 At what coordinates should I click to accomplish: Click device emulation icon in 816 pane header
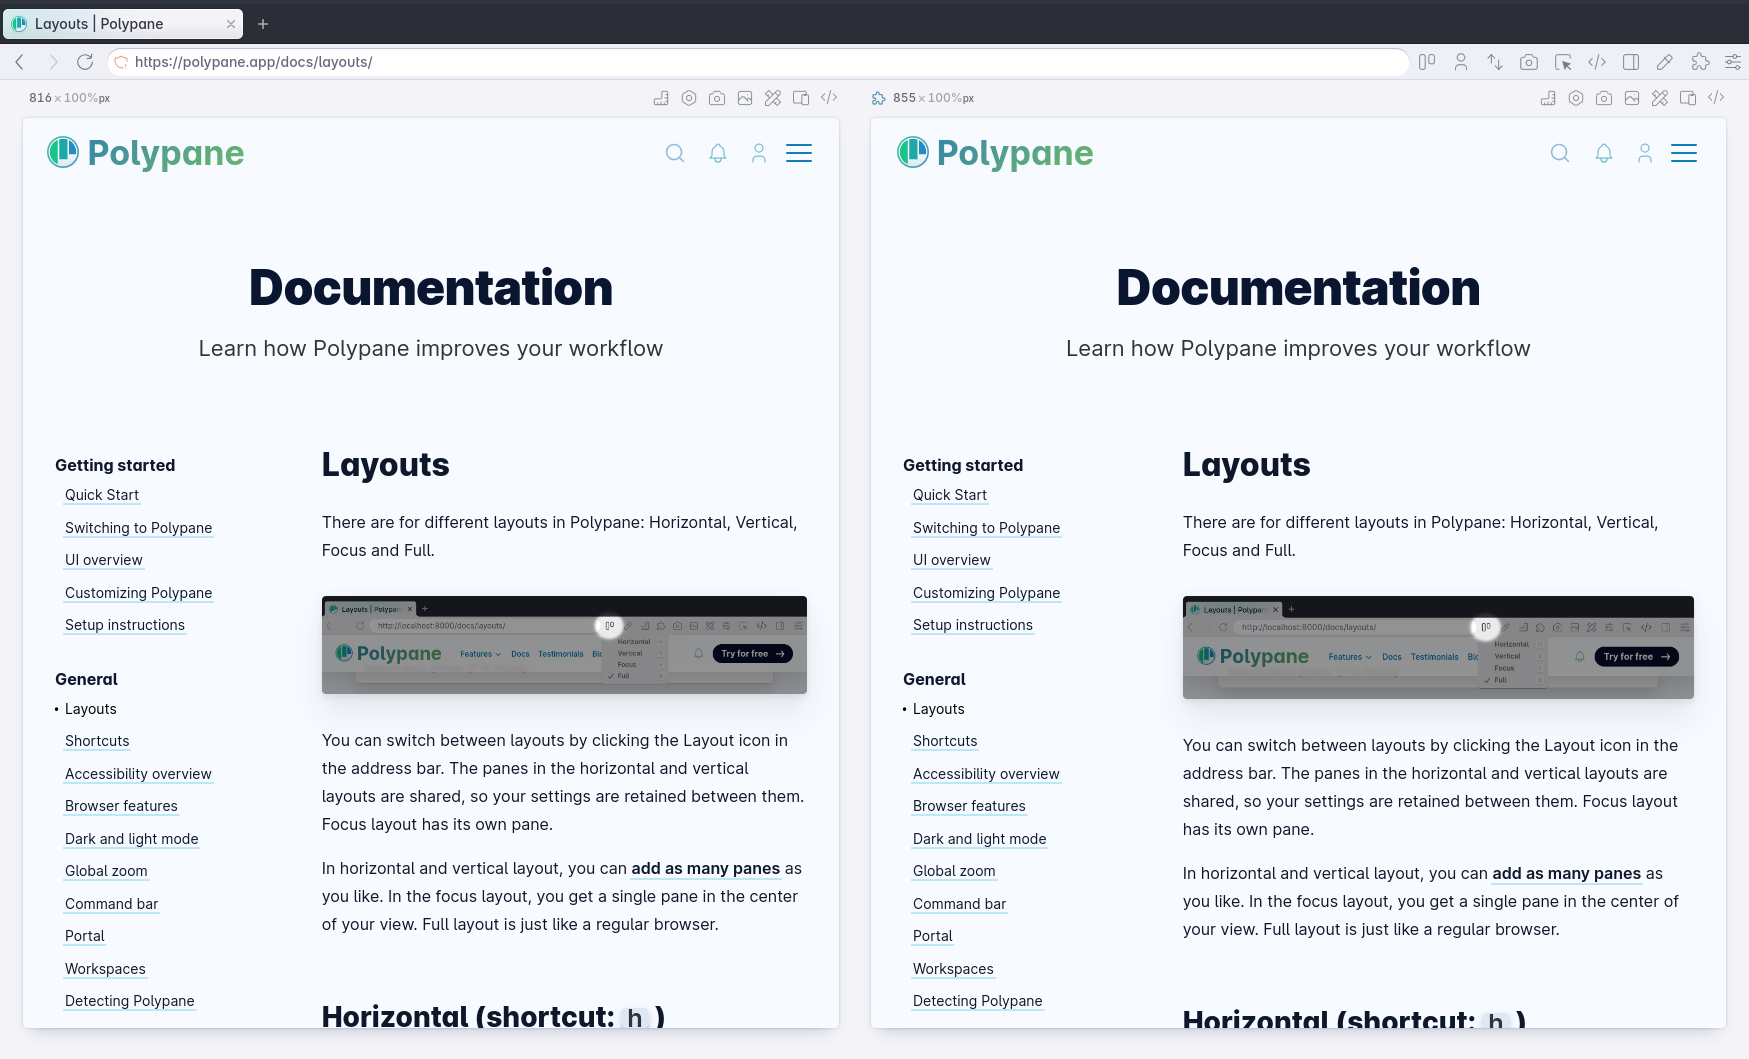801,98
